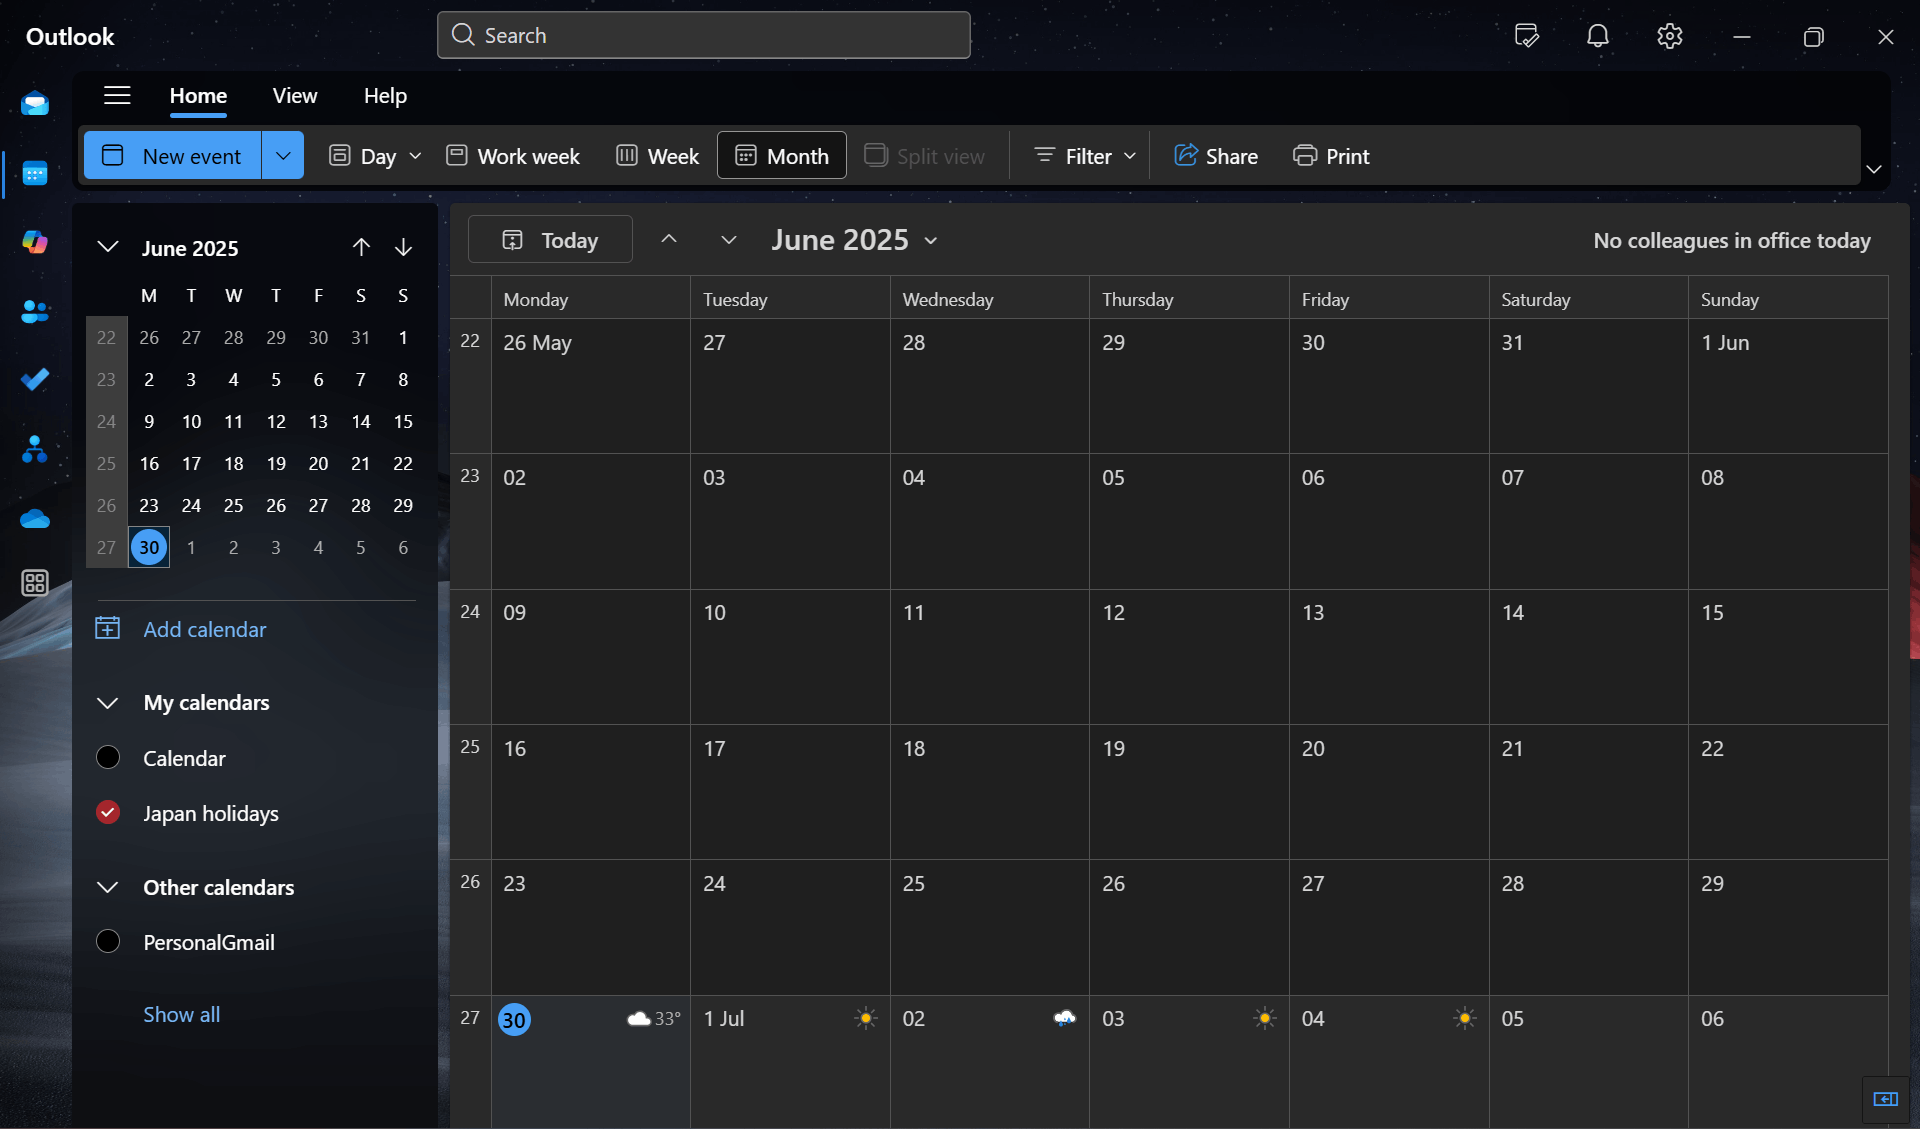Open the notifications bell
Image resolution: width=1920 pixels, height=1129 pixels.
[1597, 36]
